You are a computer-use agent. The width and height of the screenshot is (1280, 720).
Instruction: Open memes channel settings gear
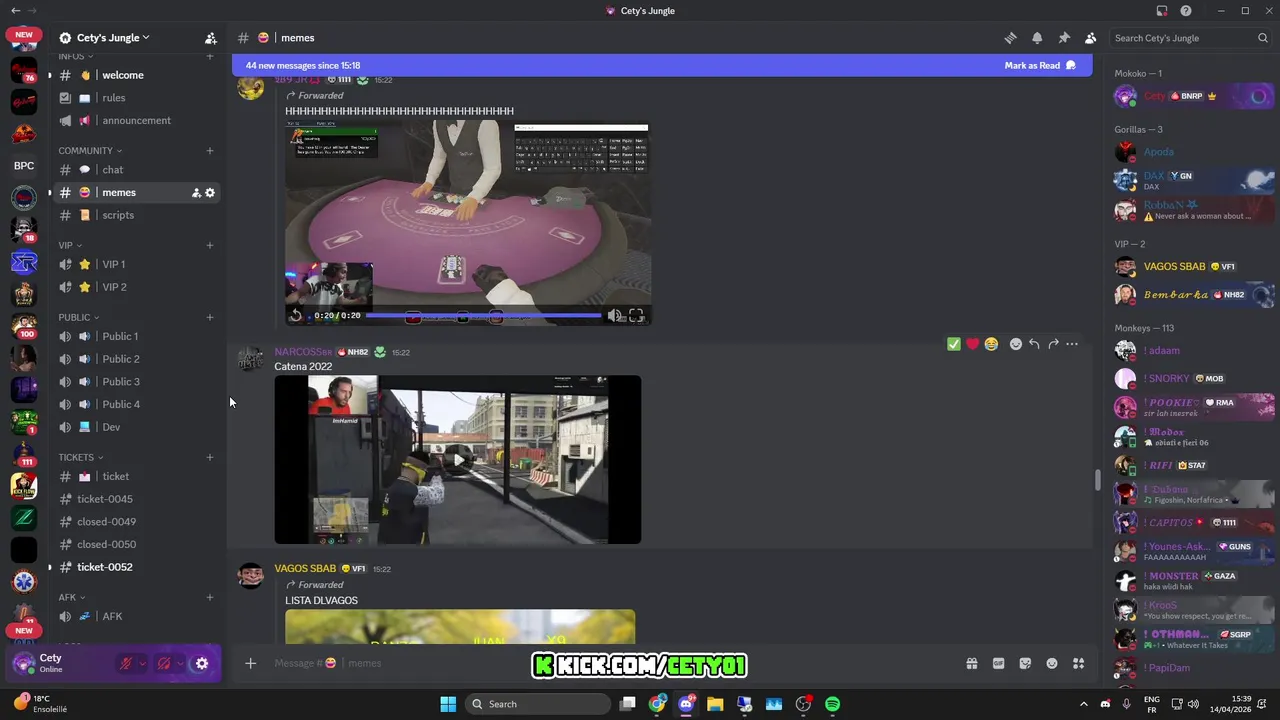click(210, 193)
